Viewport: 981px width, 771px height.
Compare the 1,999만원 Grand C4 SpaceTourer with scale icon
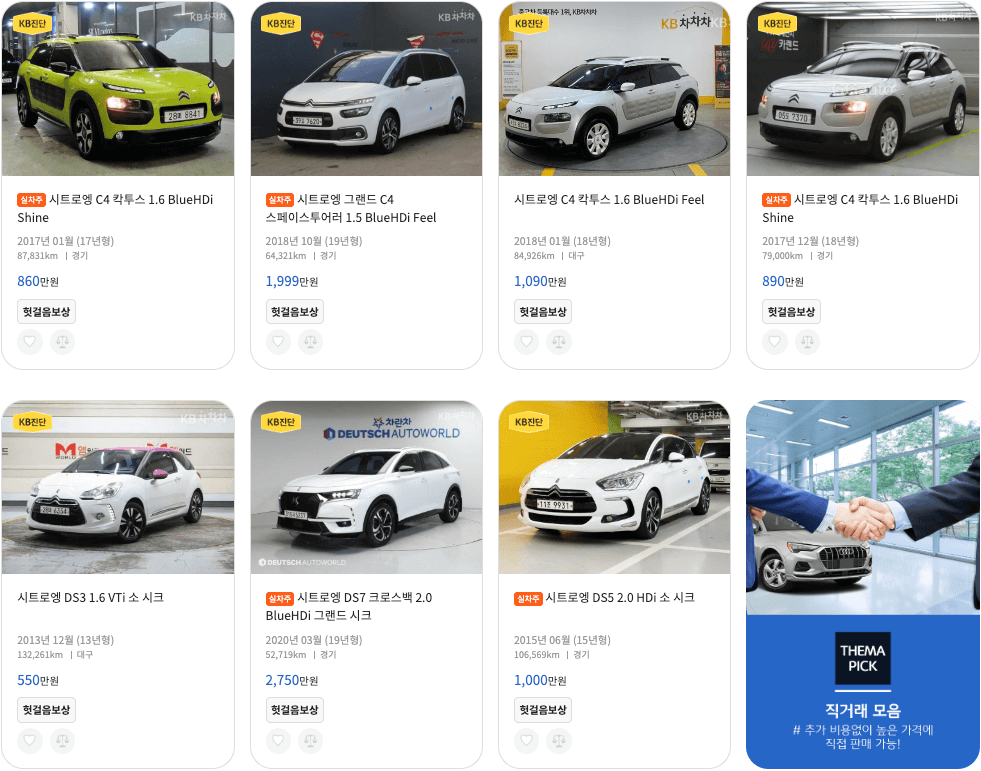(310, 342)
